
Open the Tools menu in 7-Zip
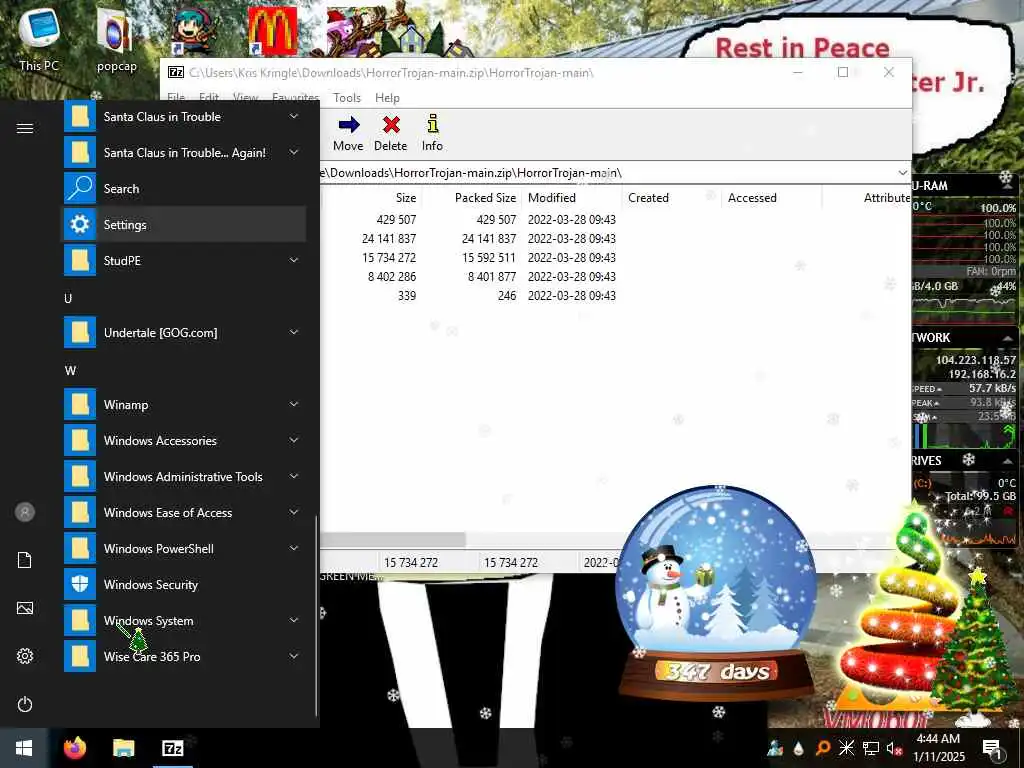(347, 98)
